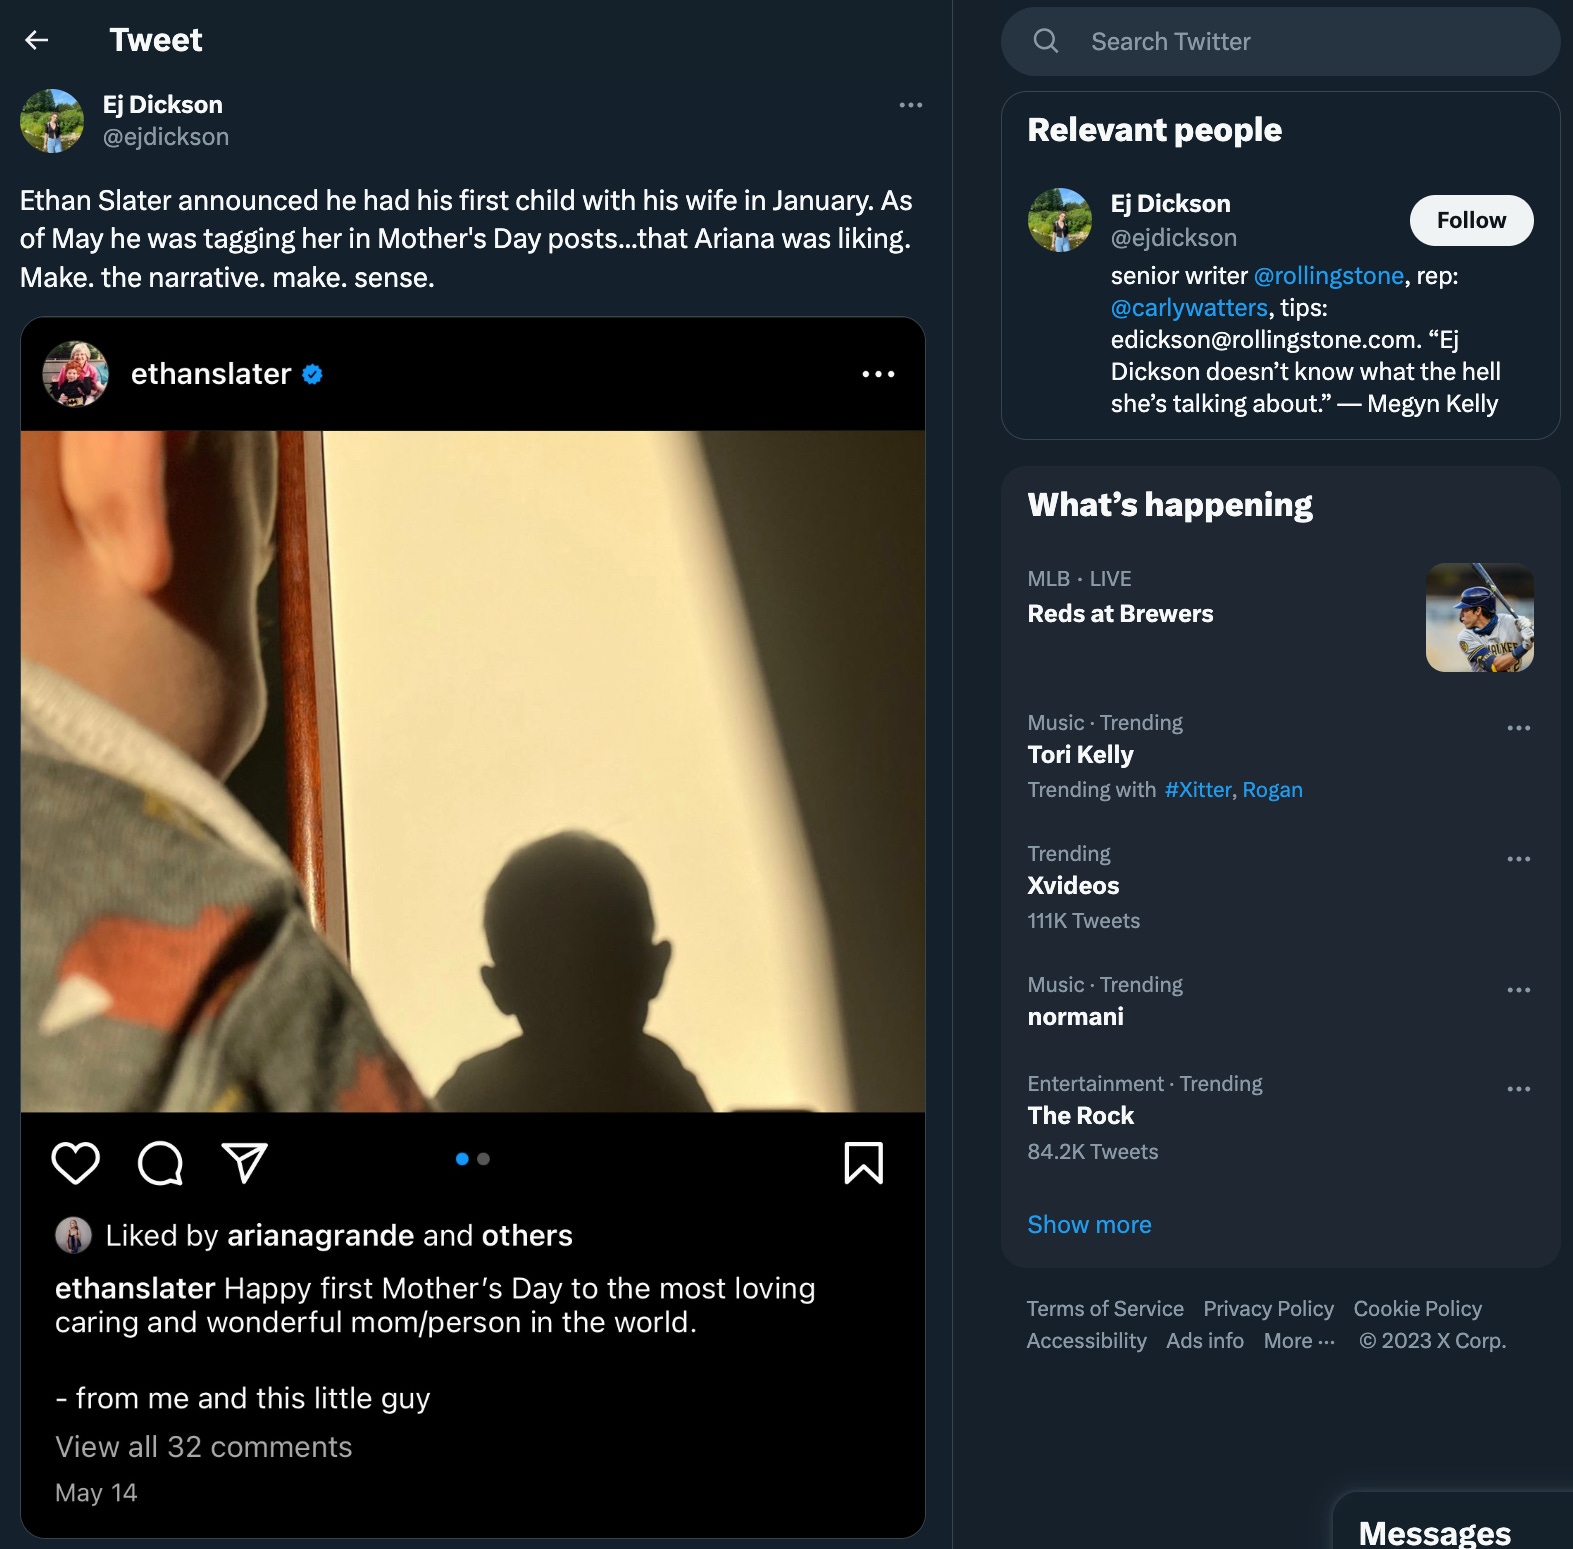Click the ethanslater verified badge
1573x1549 pixels.
tap(313, 374)
